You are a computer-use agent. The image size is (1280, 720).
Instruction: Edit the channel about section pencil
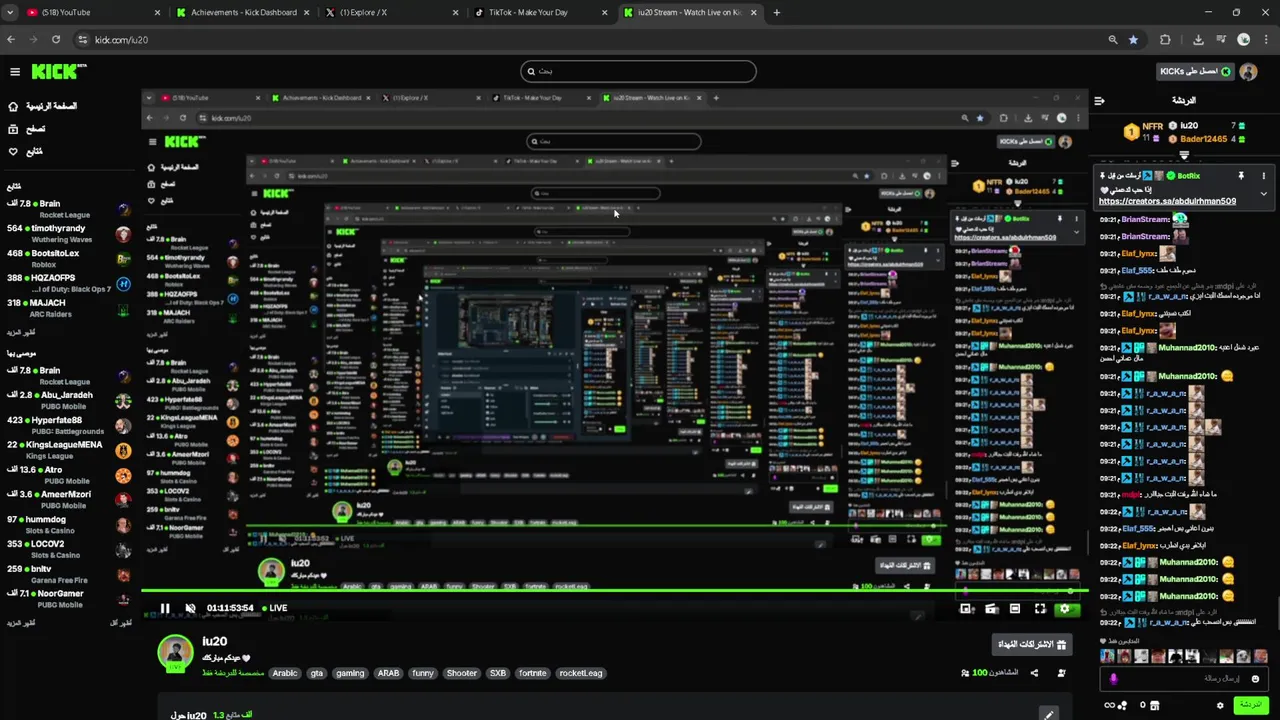(1048, 714)
